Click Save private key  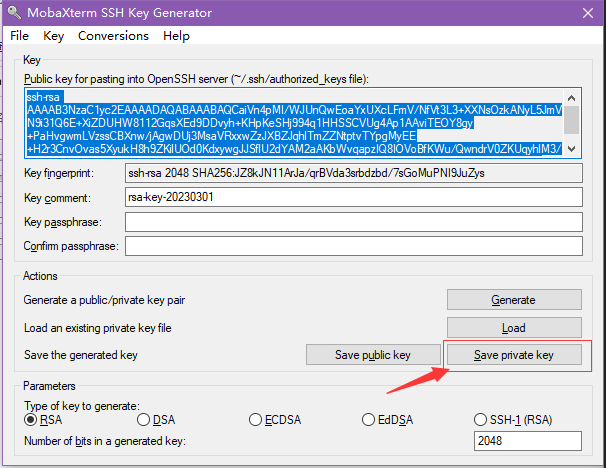pos(514,355)
